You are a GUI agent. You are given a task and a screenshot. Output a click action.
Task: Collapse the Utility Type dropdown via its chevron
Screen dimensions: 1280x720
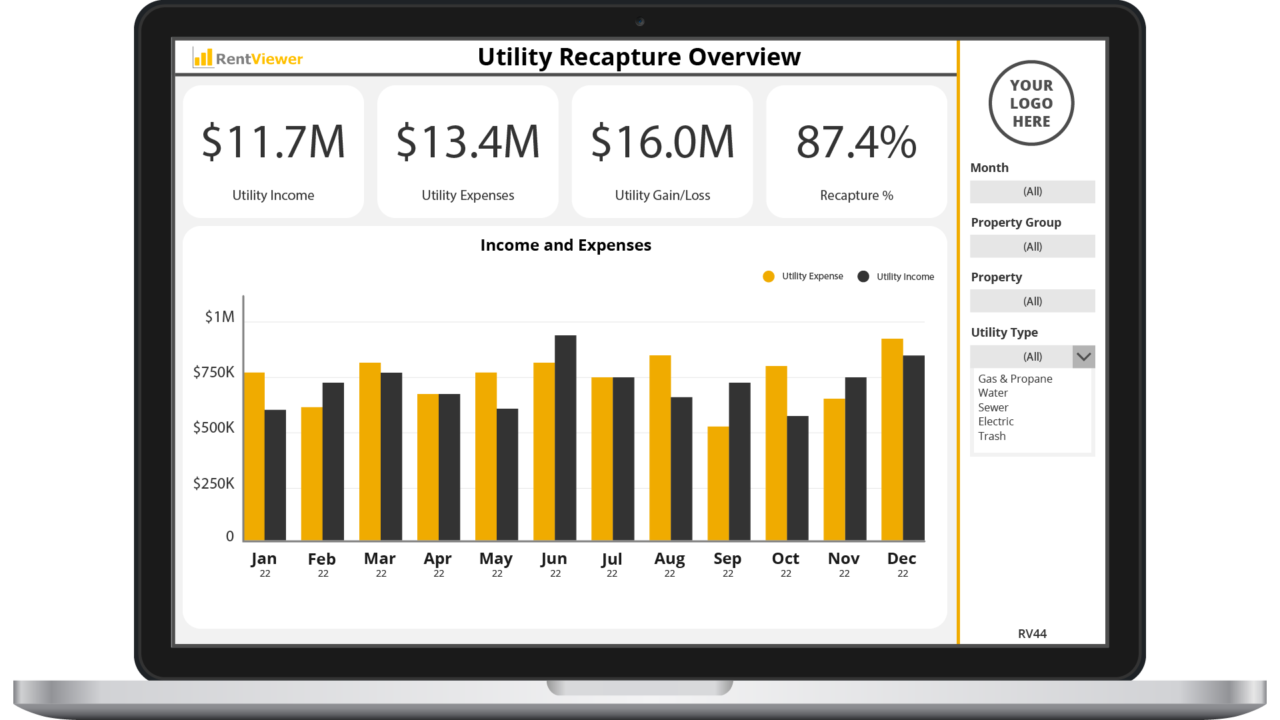click(x=1084, y=356)
